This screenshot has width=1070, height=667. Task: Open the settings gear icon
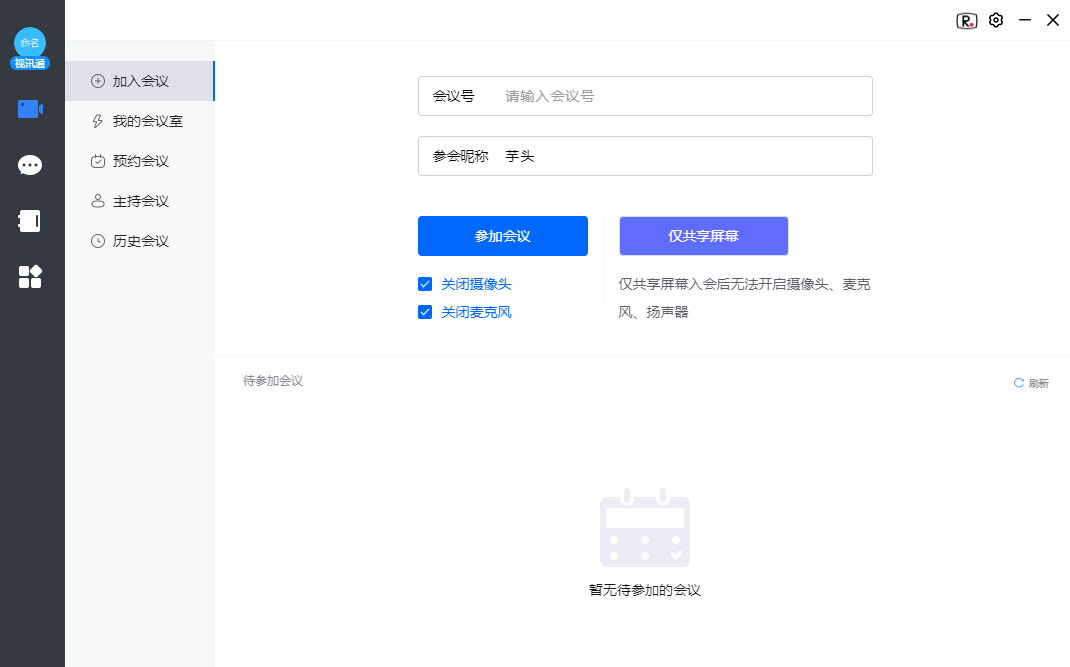(x=996, y=20)
